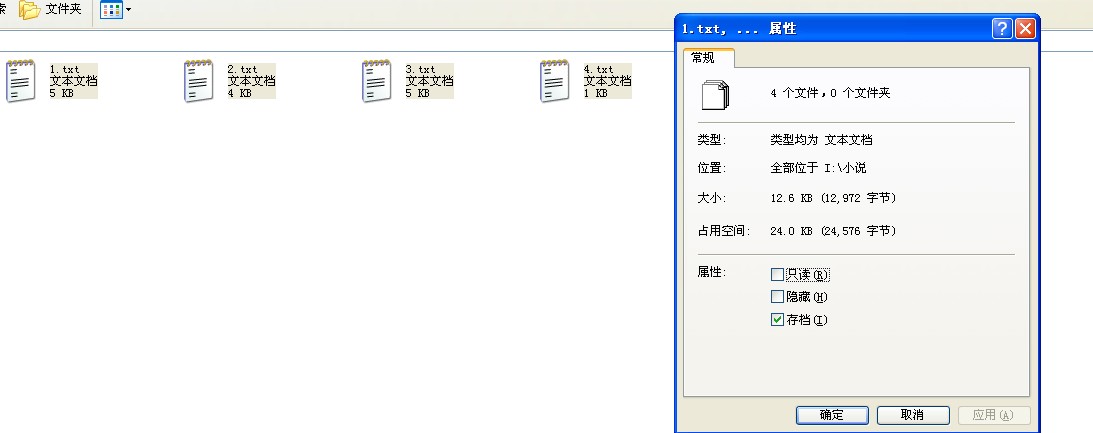Click the 12.6 KB size value
The width and height of the screenshot is (1093, 433).
tap(833, 198)
